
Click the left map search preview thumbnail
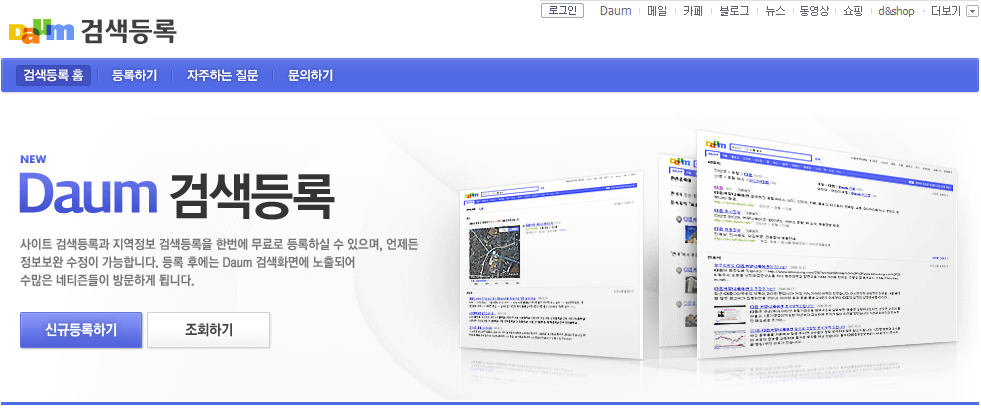coord(551,264)
